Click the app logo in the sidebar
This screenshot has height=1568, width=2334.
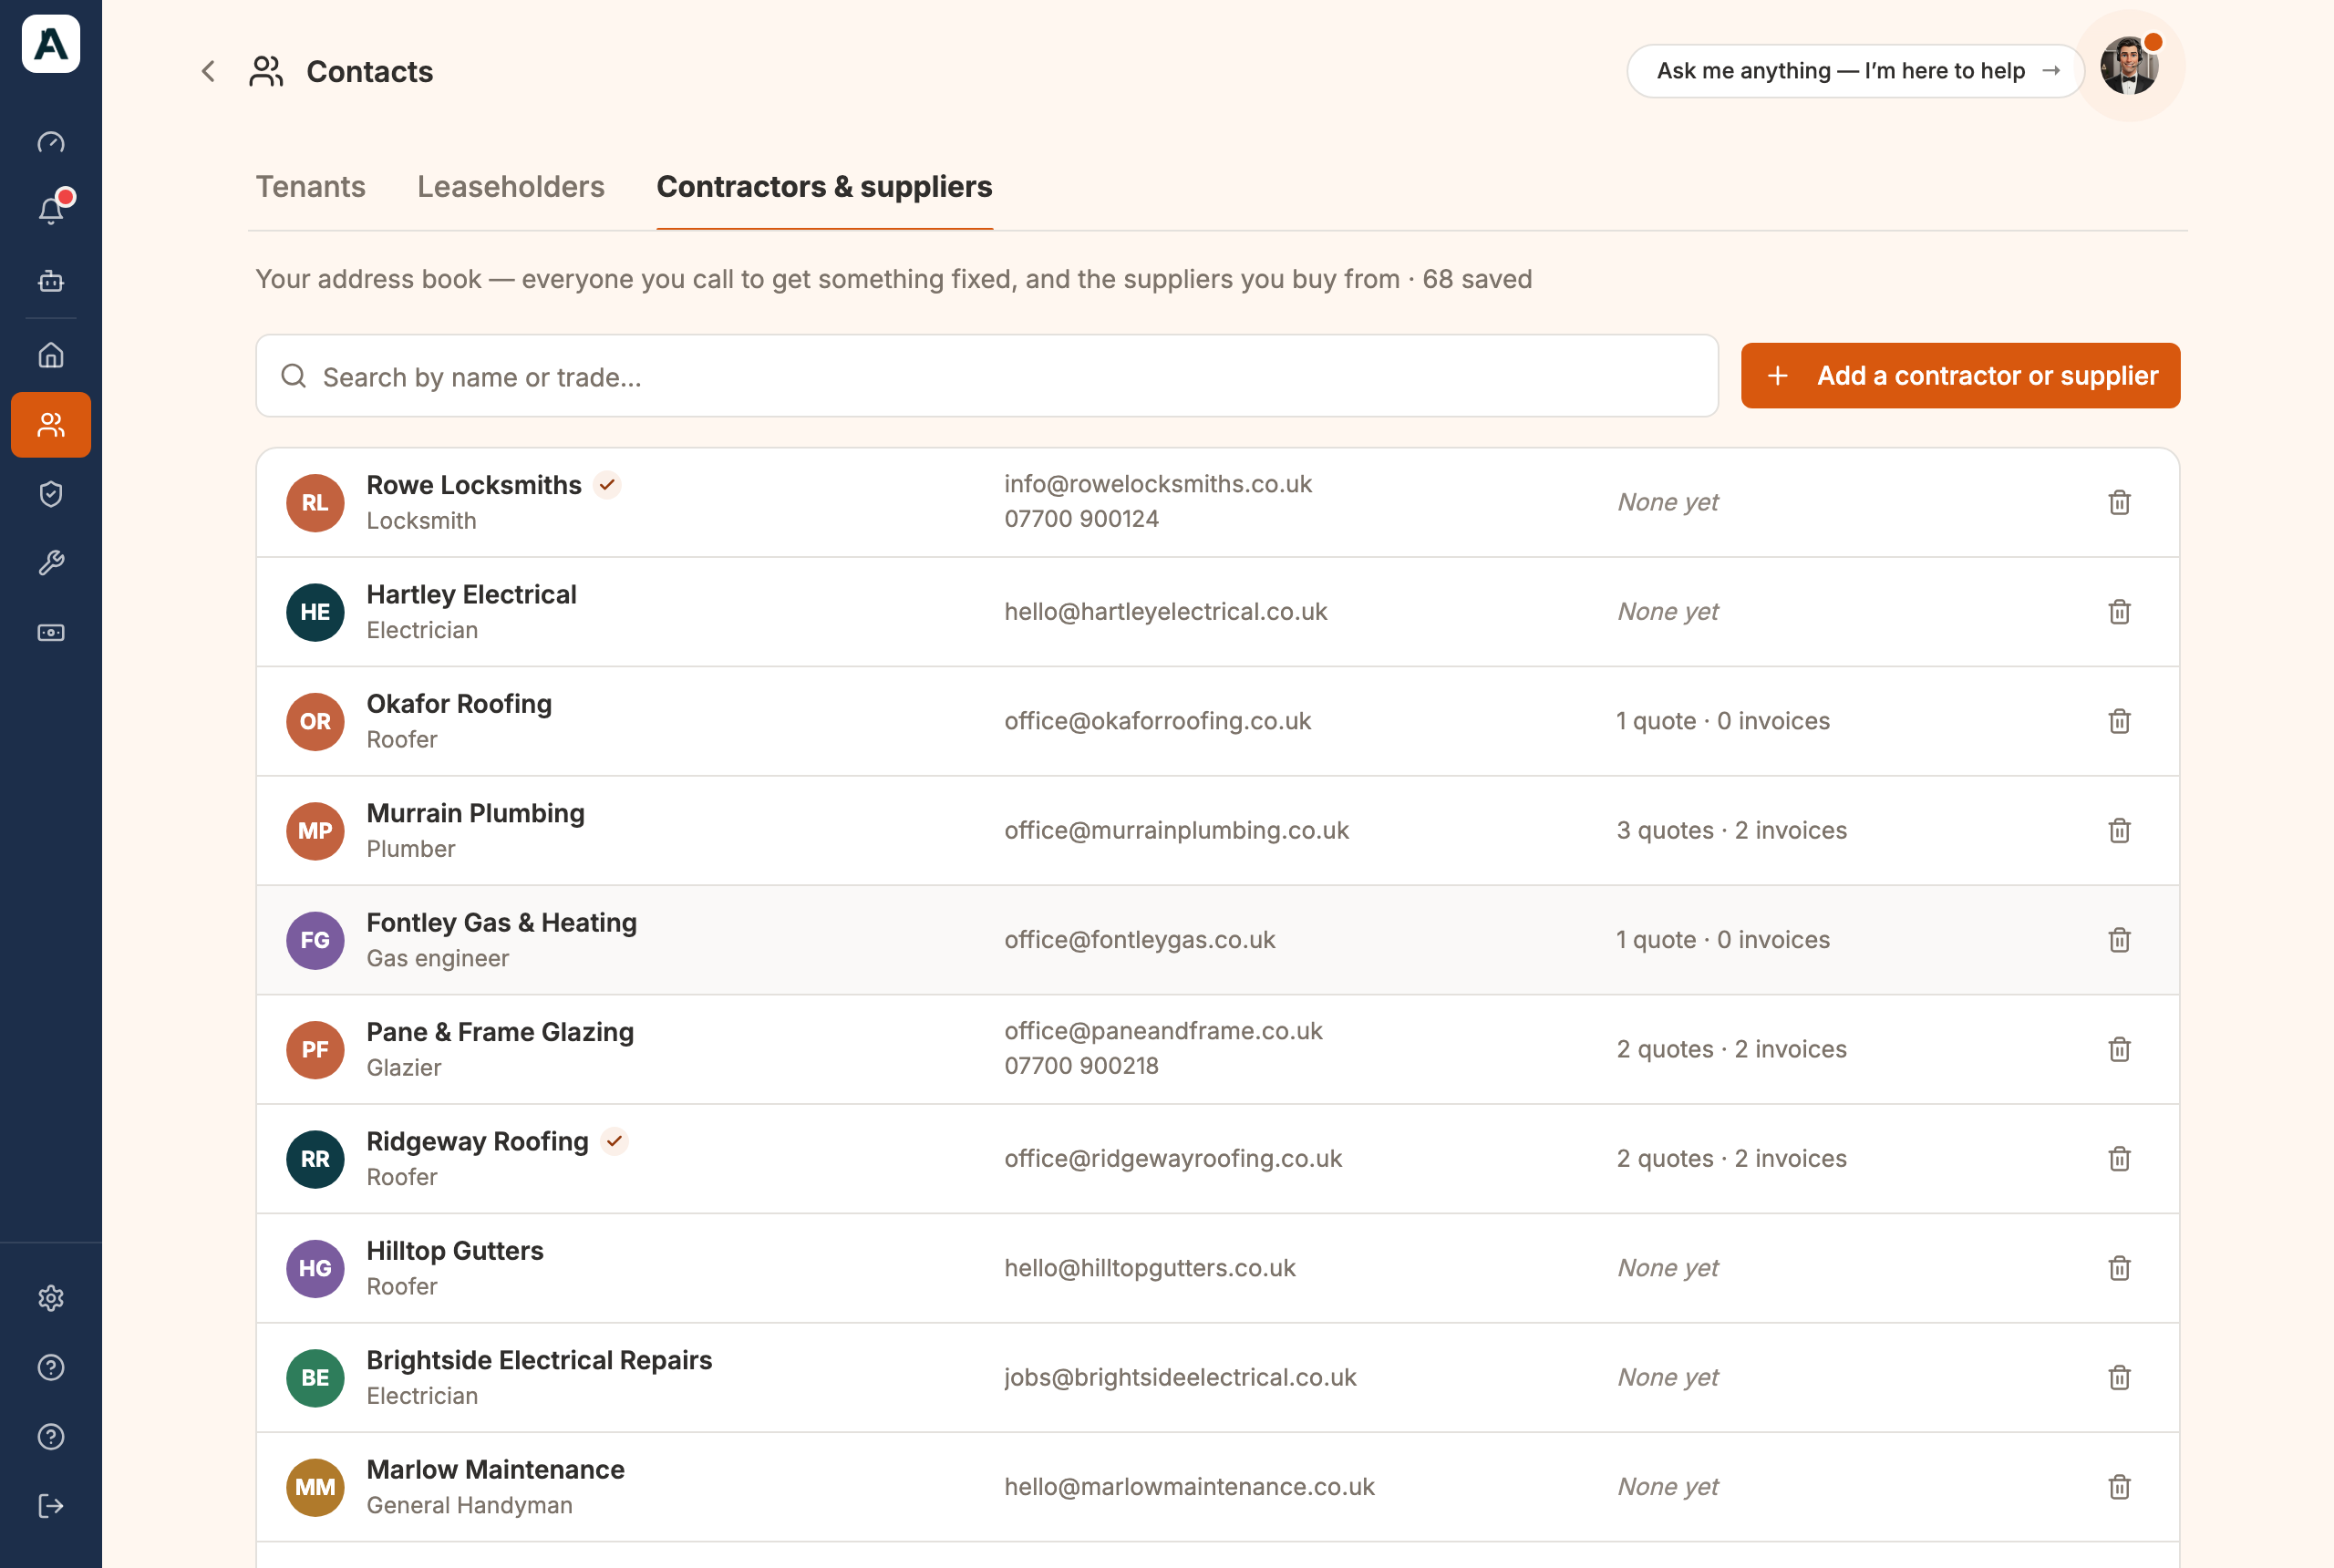tap(51, 44)
